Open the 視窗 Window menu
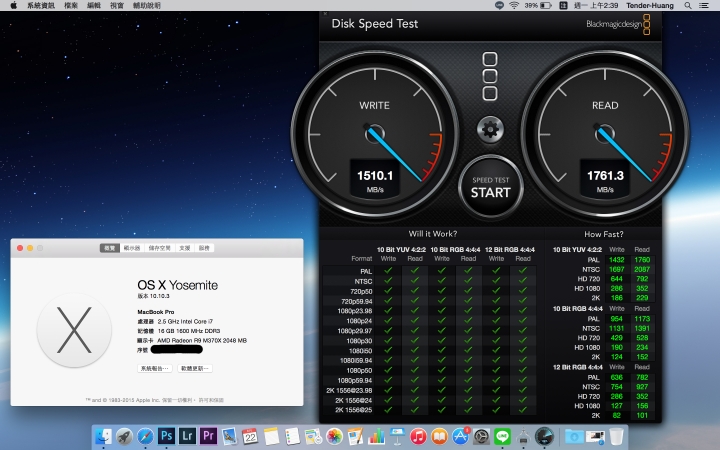The width and height of the screenshot is (720, 450). (117, 6)
